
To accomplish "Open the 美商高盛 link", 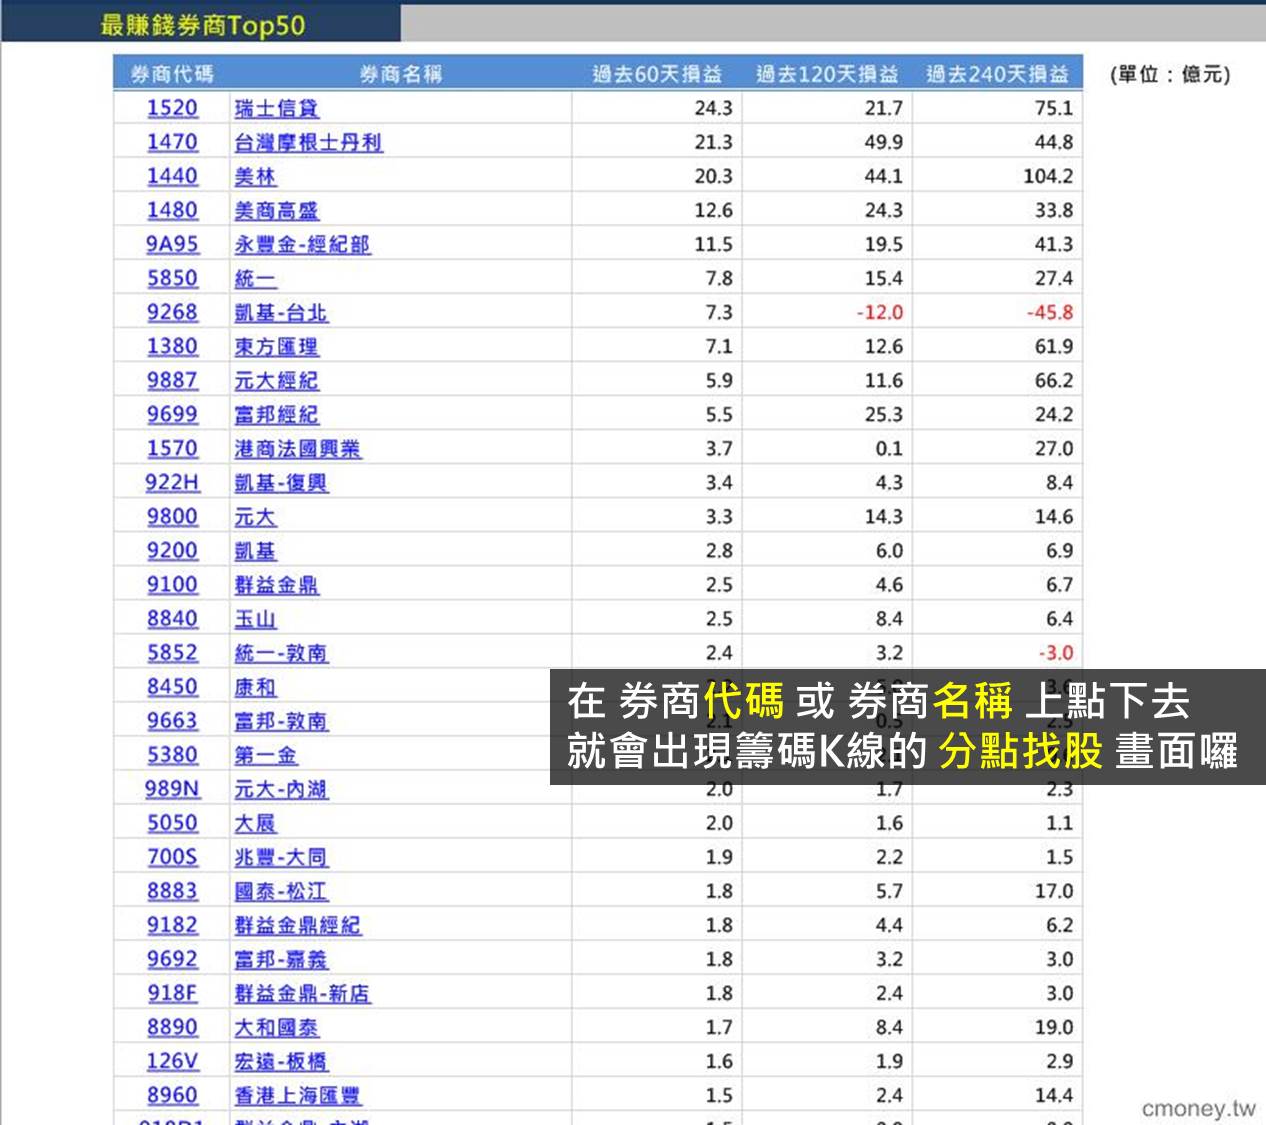I will [276, 211].
